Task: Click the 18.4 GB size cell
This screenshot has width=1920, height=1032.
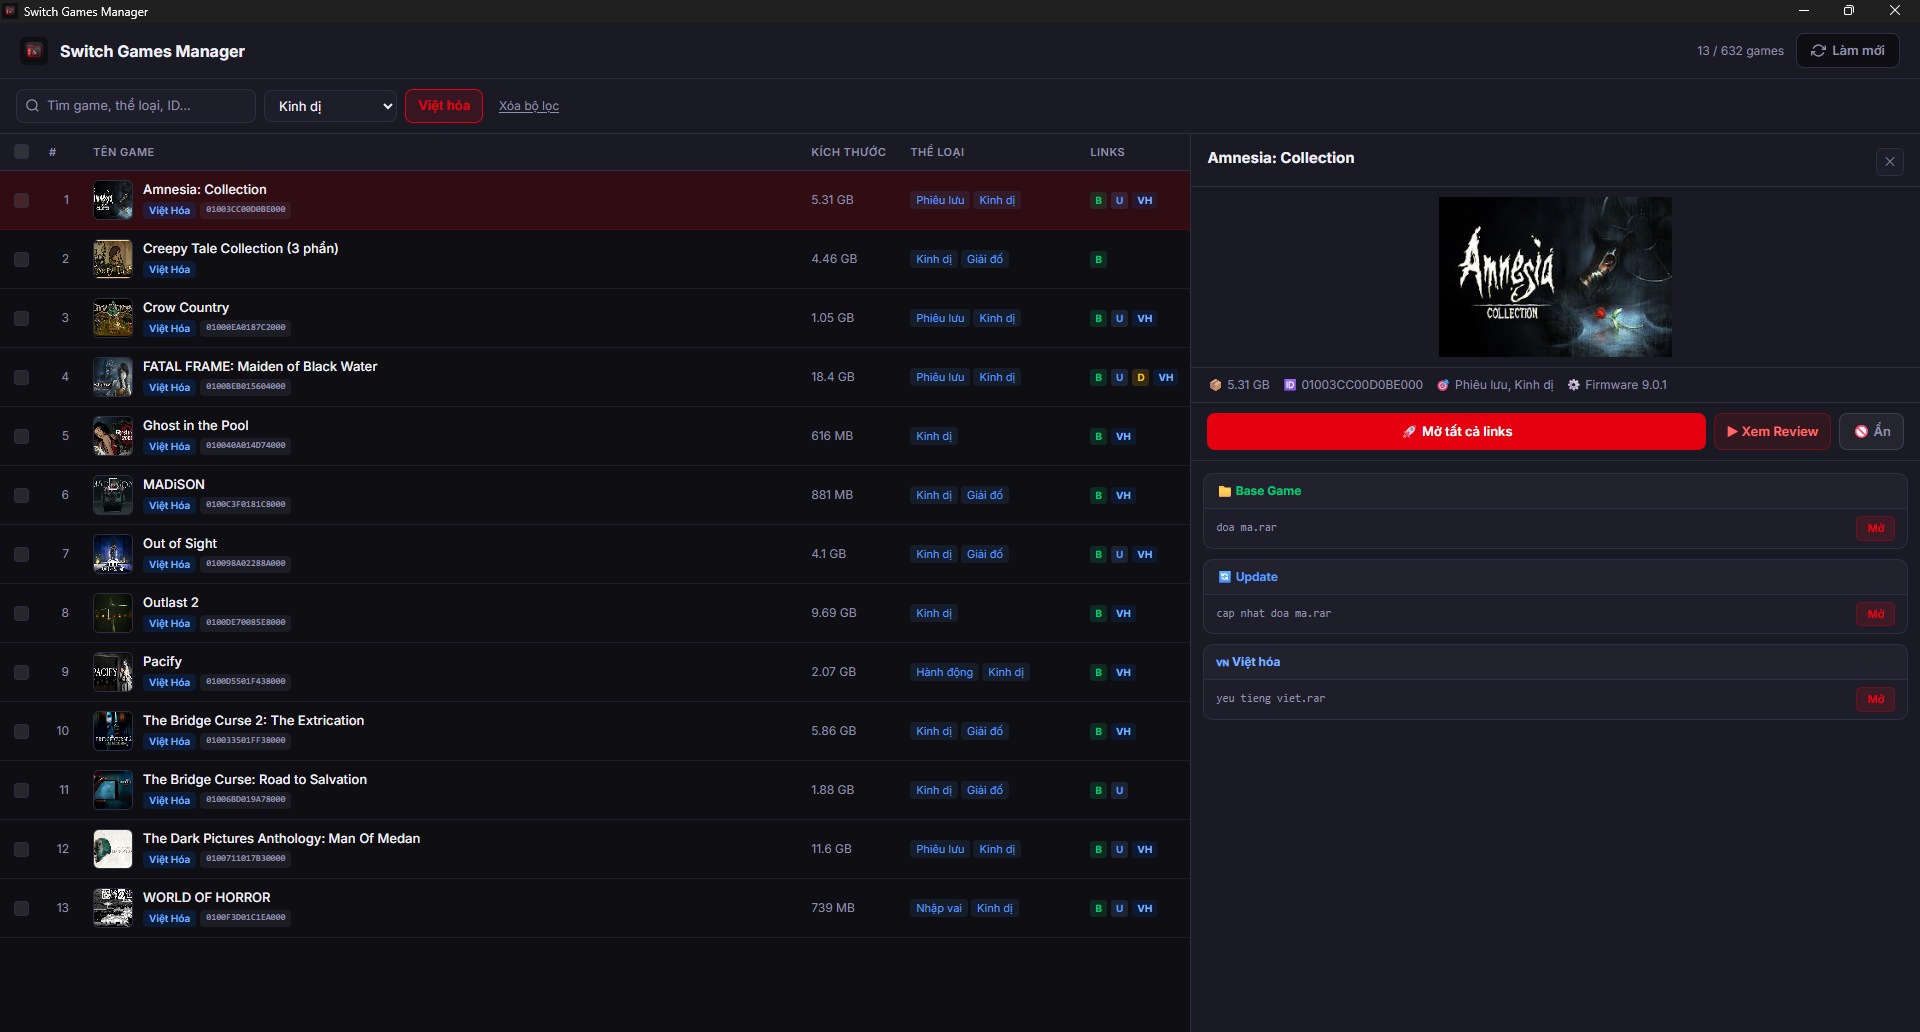Action: [x=832, y=377]
